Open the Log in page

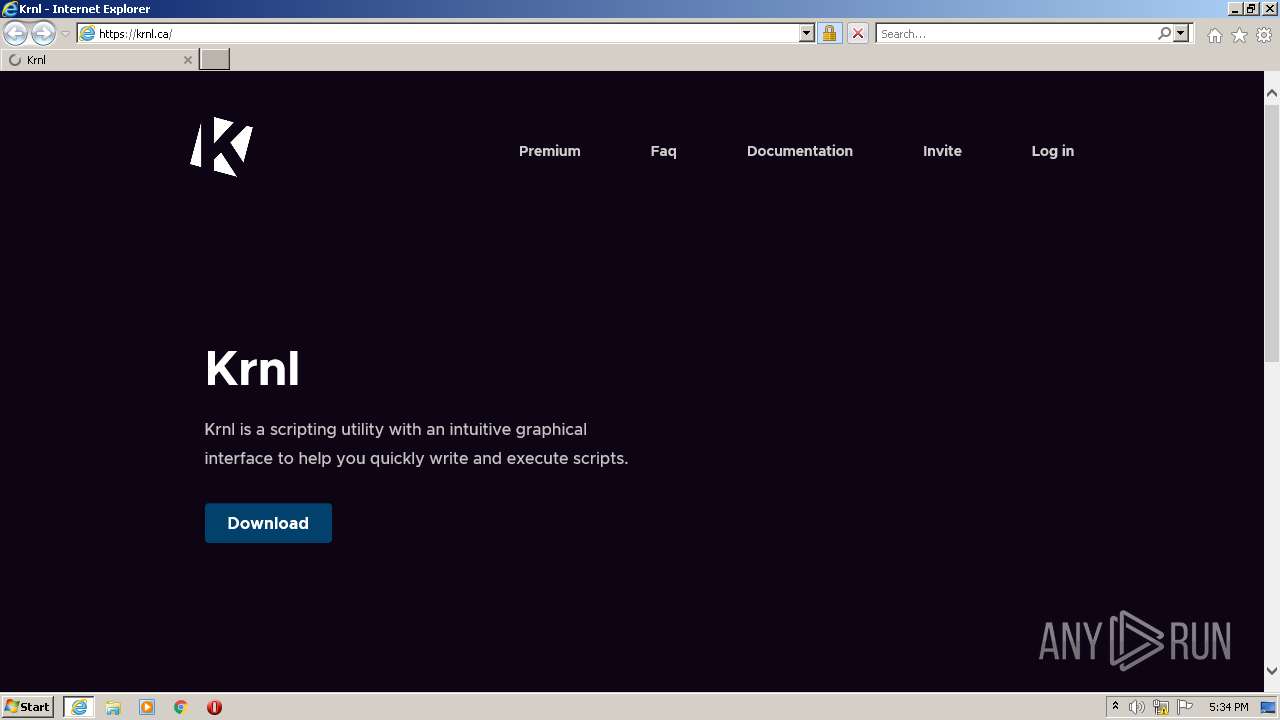[x=1052, y=151]
